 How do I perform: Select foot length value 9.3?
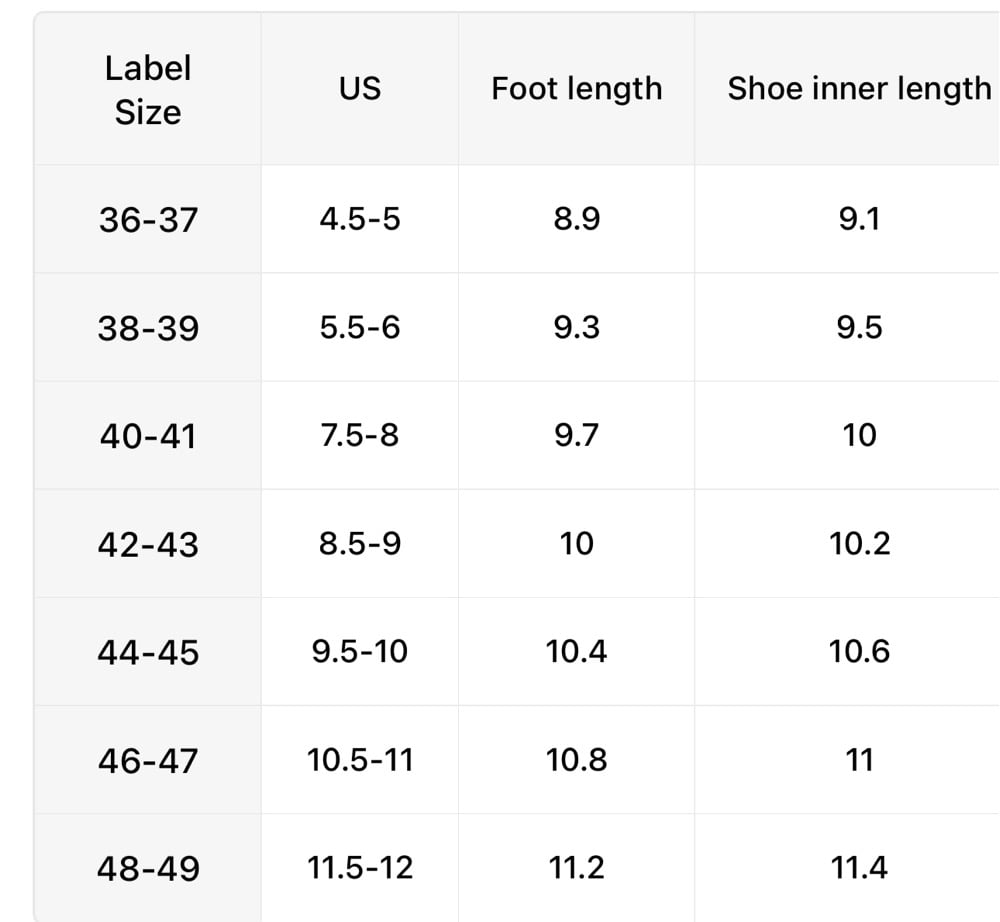(x=577, y=327)
